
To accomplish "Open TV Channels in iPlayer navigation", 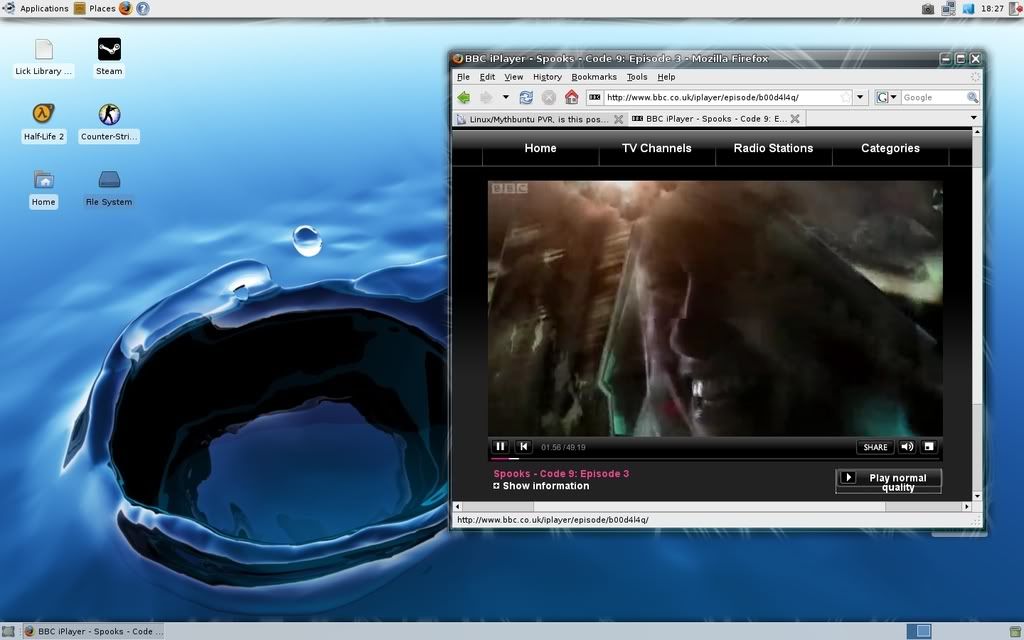I will point(656,148).
